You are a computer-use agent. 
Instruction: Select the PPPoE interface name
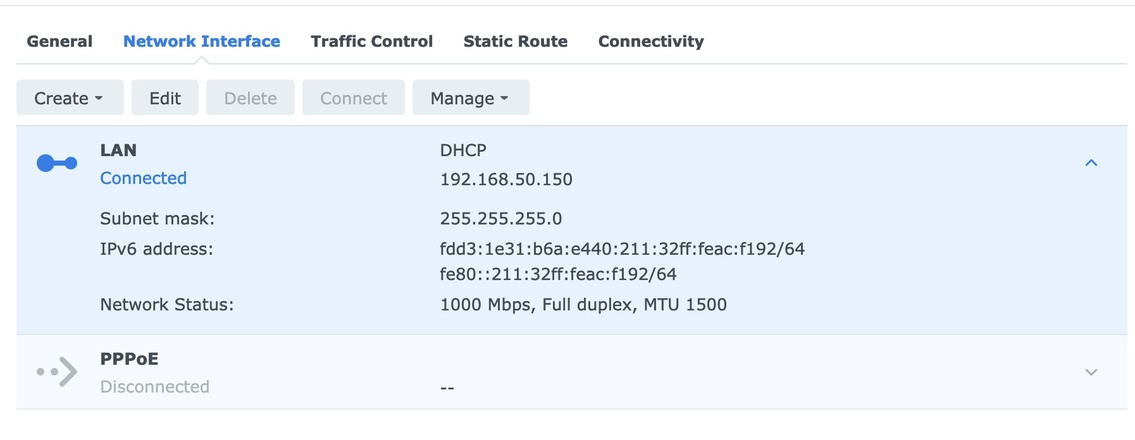[x=129, y=358]
